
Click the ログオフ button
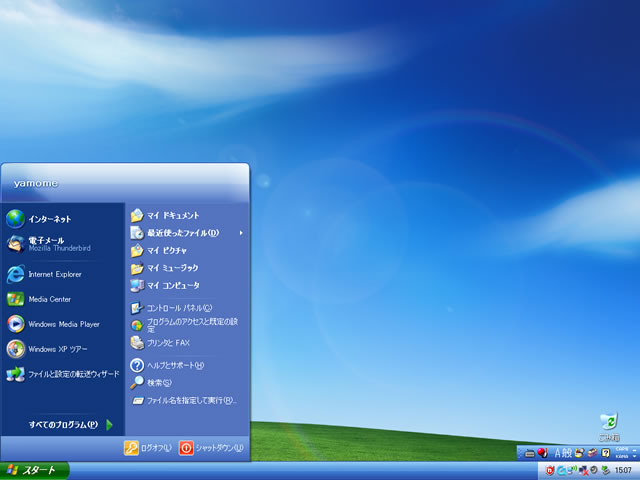(148, 448)
